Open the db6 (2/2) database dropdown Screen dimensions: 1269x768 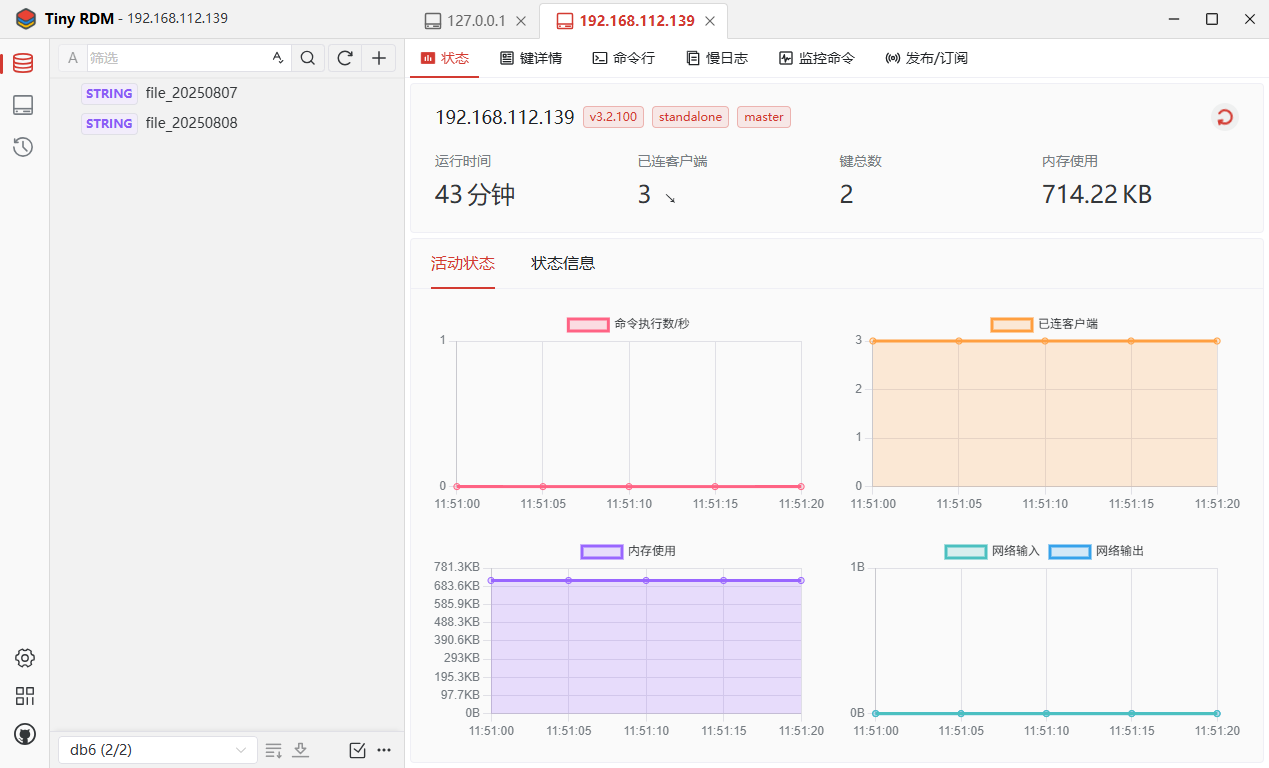click(158, 750)
